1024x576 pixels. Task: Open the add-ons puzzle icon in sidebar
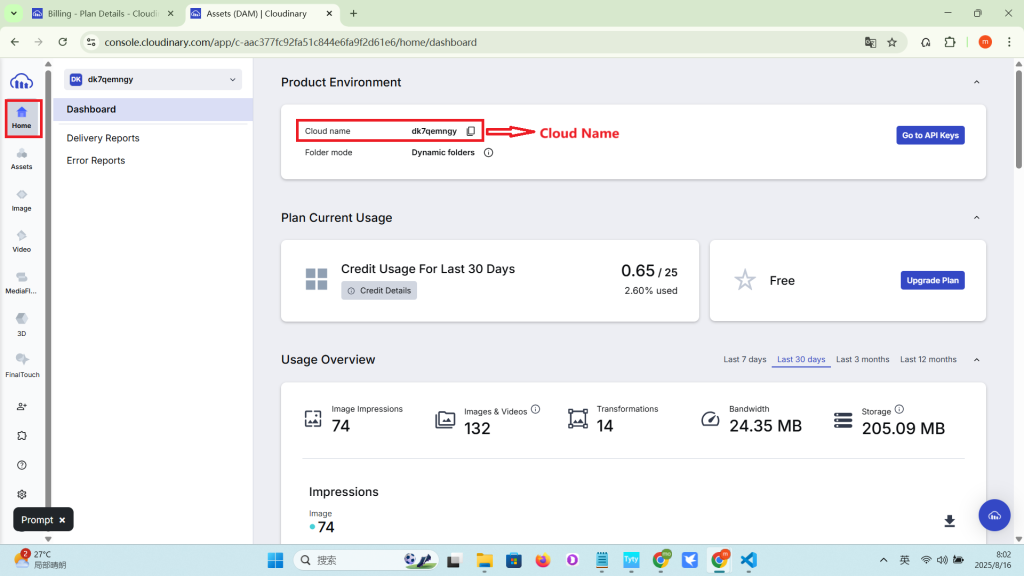(22, 436)
